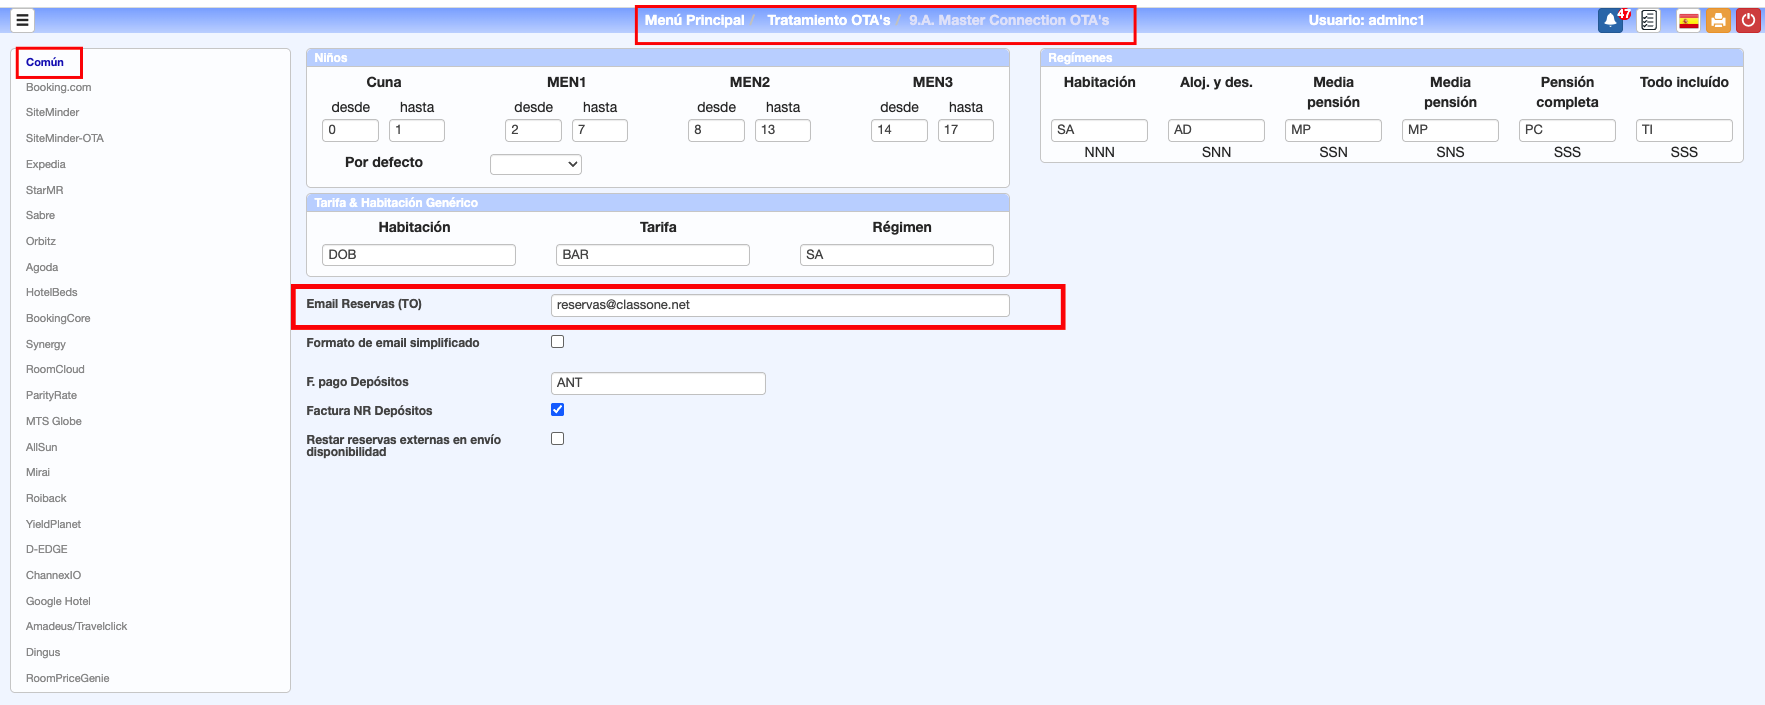Click the F. pago Depósitos input
The image size is (1765, 705).
click(x=658, y=383)
